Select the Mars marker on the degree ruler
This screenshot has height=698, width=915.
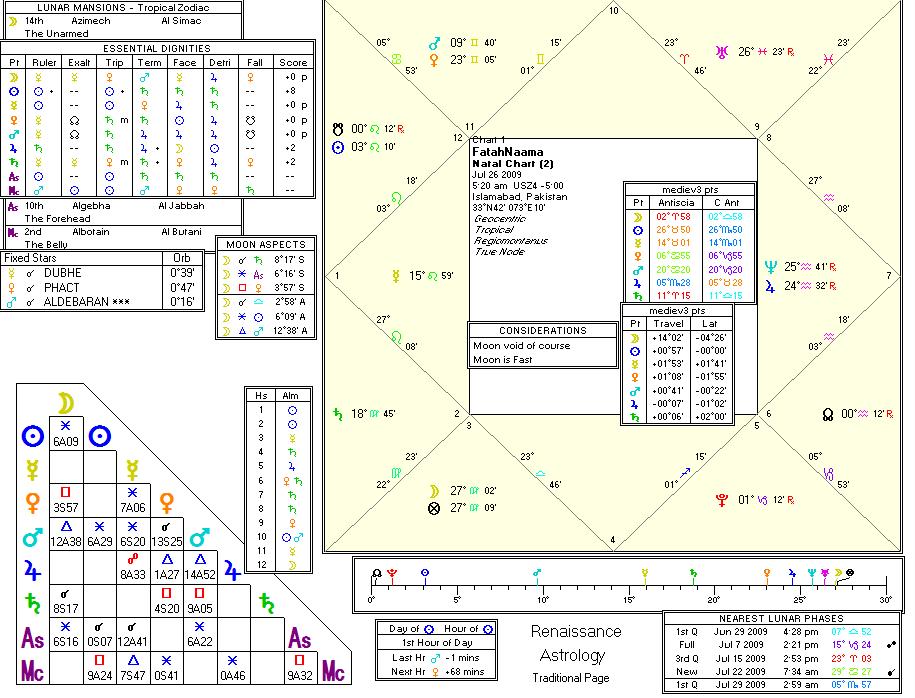[x=537, y=574]
